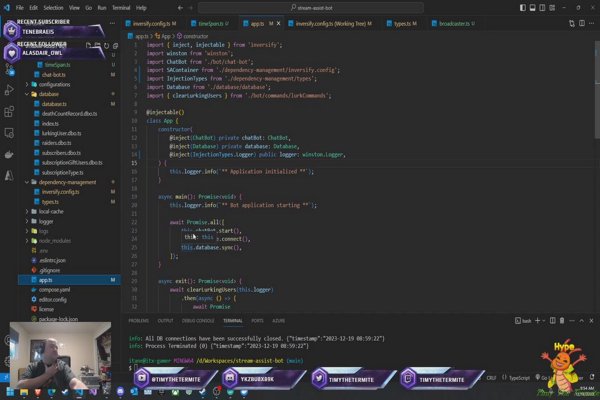Go forward using the navigation arrow
The image size is (600, 400).
tap(191, 8)
